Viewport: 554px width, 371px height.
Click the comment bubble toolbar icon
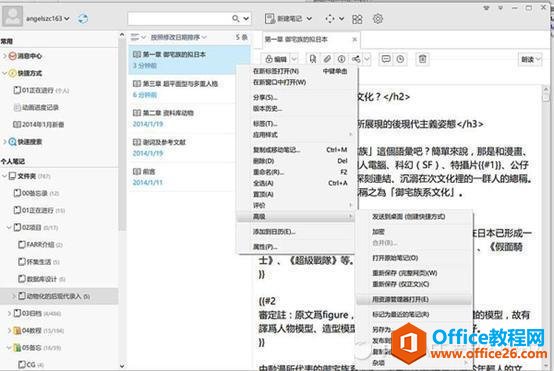coord(386,59)
